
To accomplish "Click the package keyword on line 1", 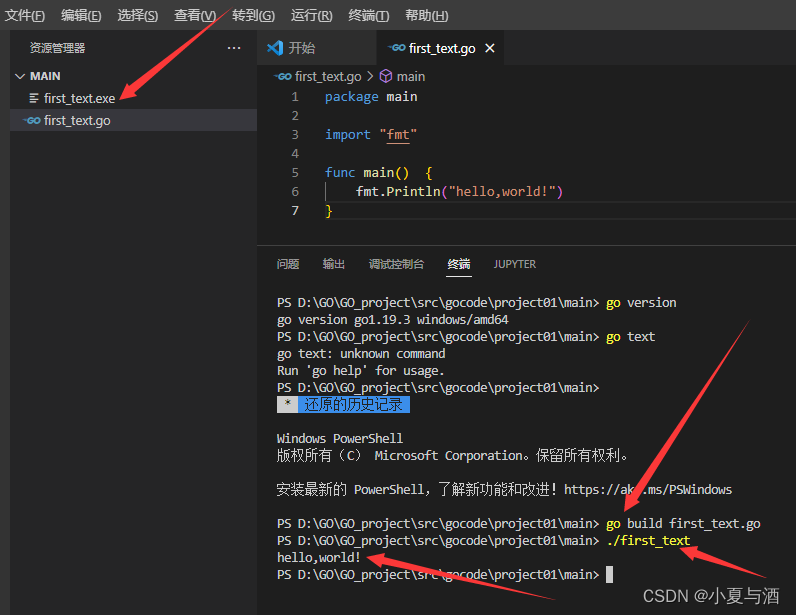I will pos(351,96).
